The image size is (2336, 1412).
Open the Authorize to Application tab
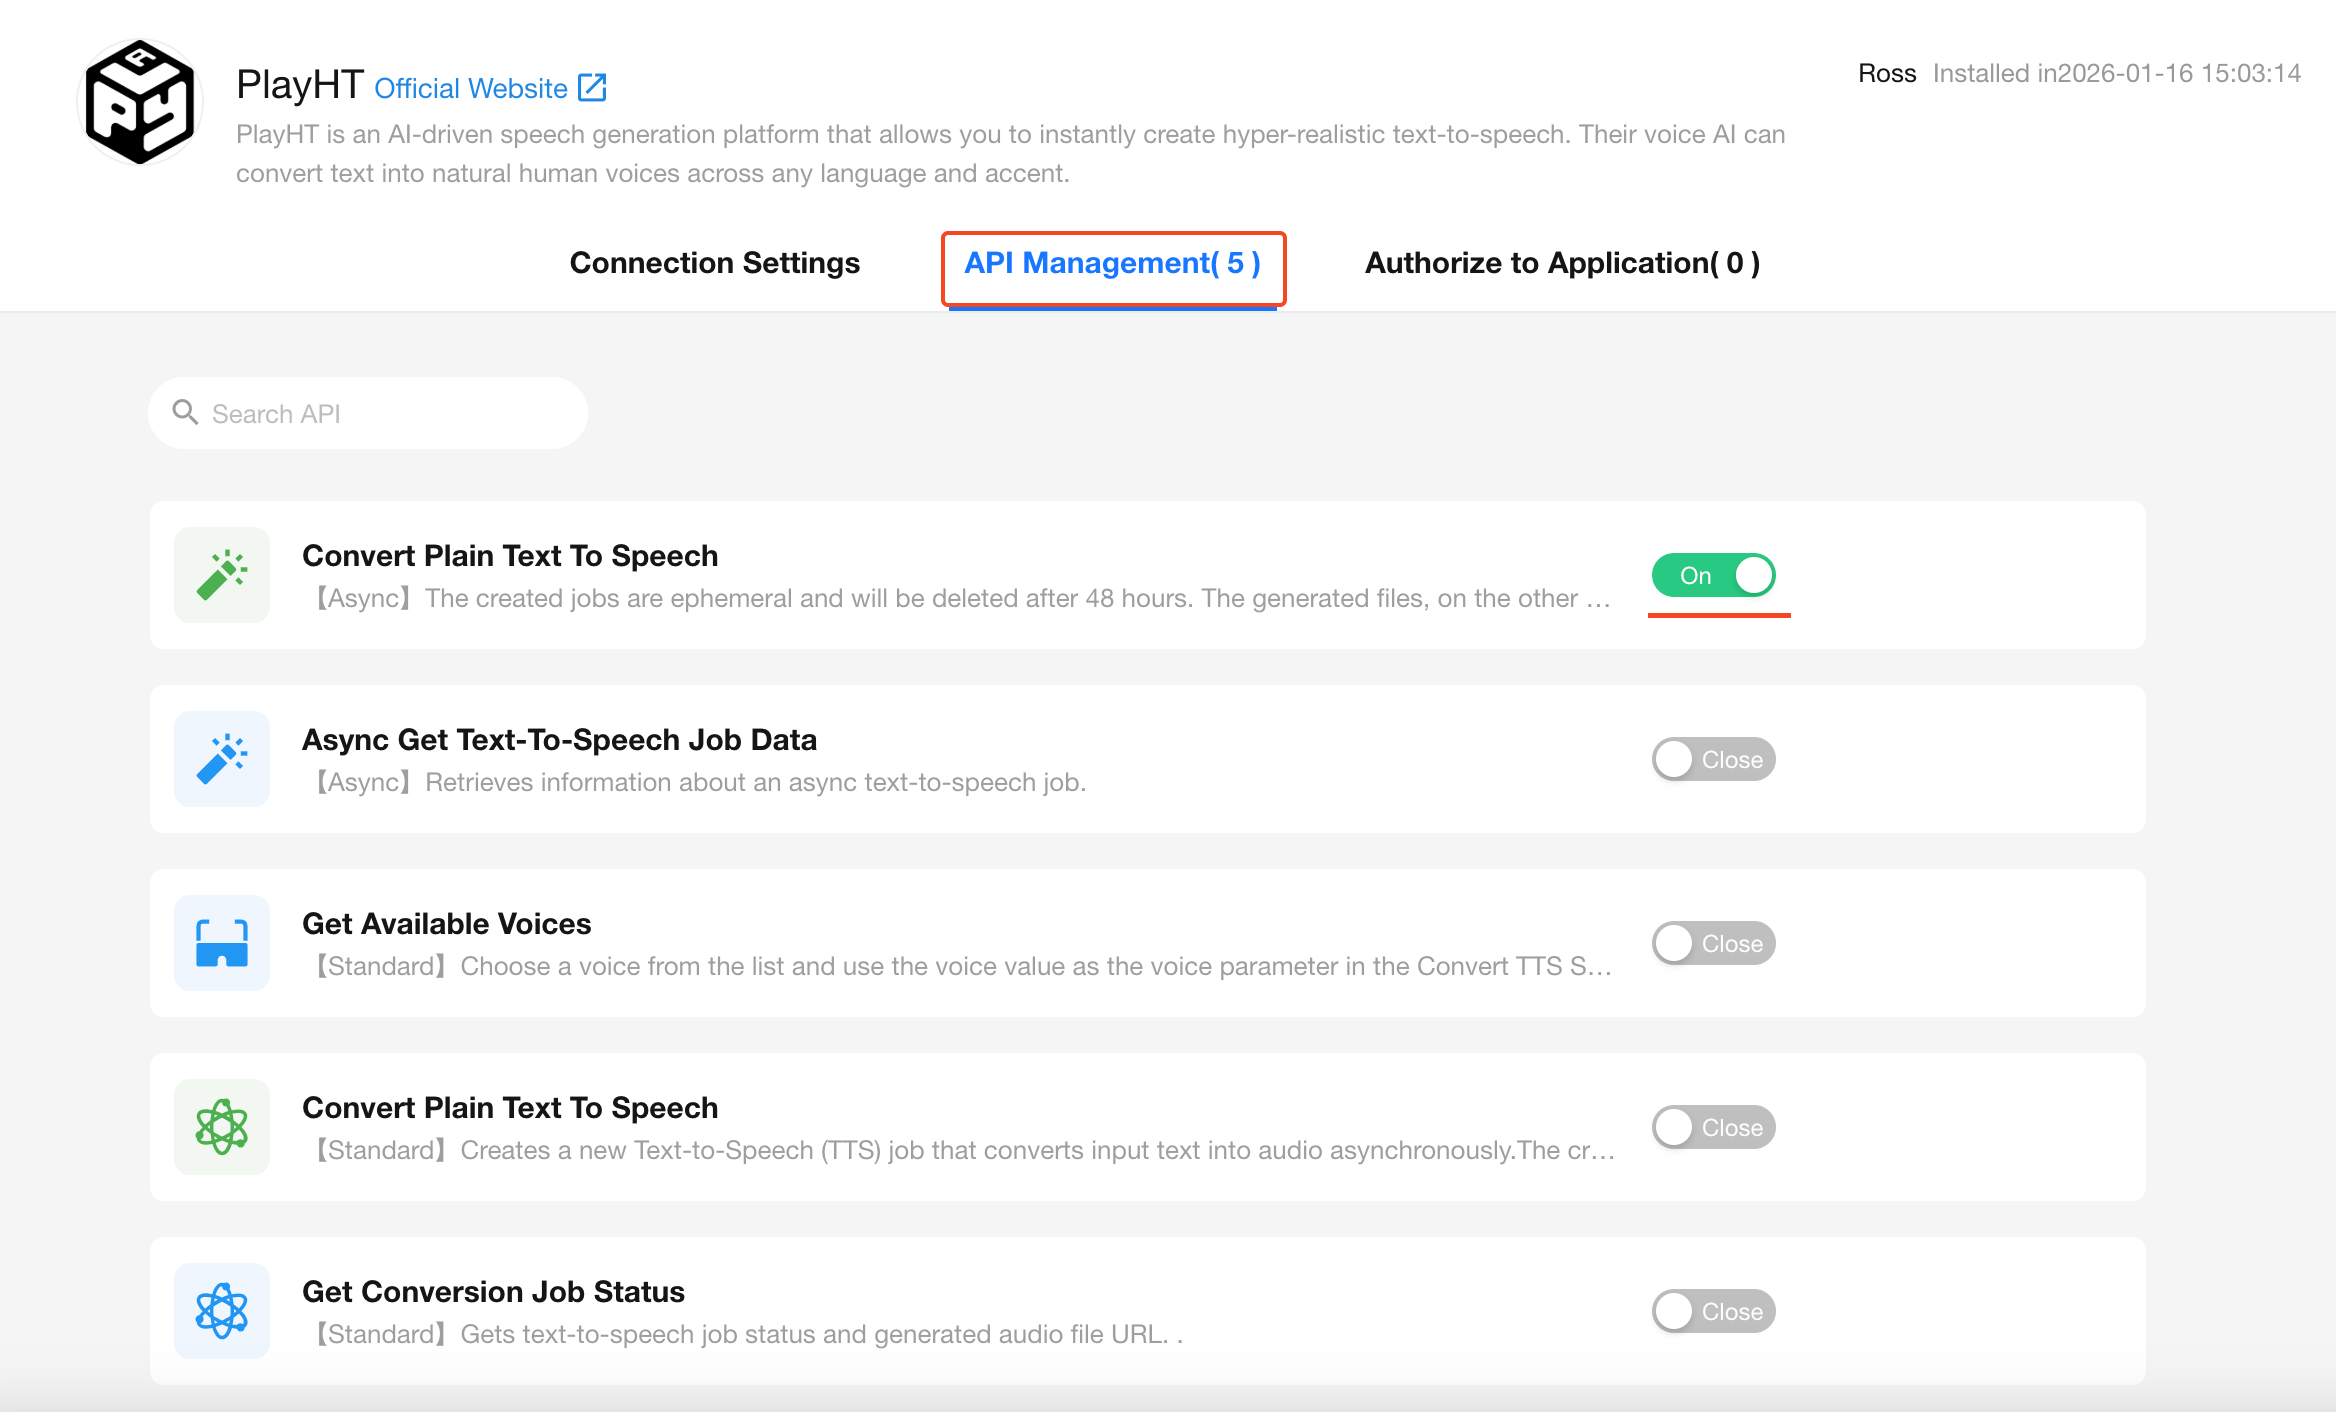click(1562, 263)
